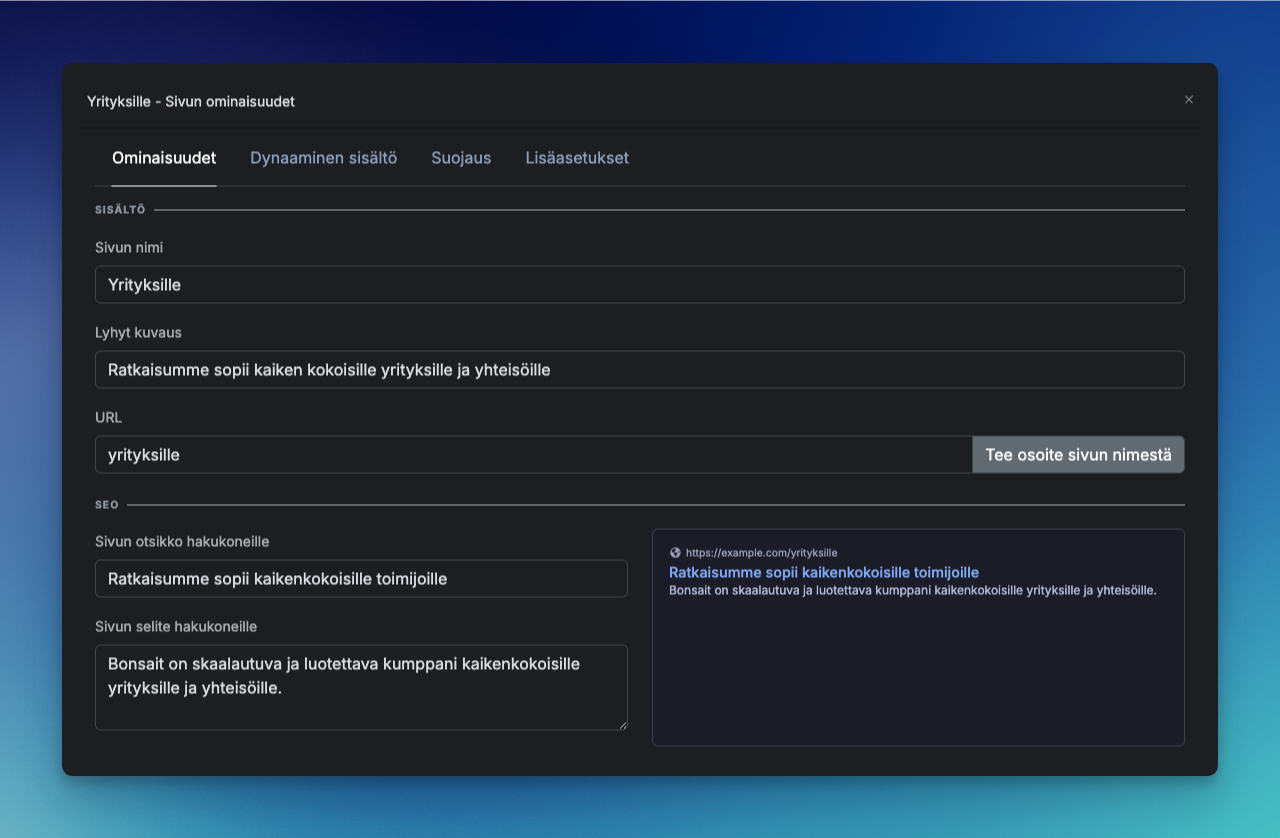Focus the Sivun nimi input field
Screen dimensions: 1280x838
(x=640, y=285)
